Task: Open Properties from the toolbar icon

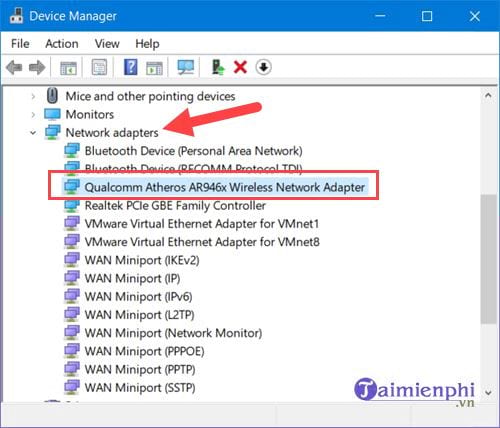Action: (99, 67)
